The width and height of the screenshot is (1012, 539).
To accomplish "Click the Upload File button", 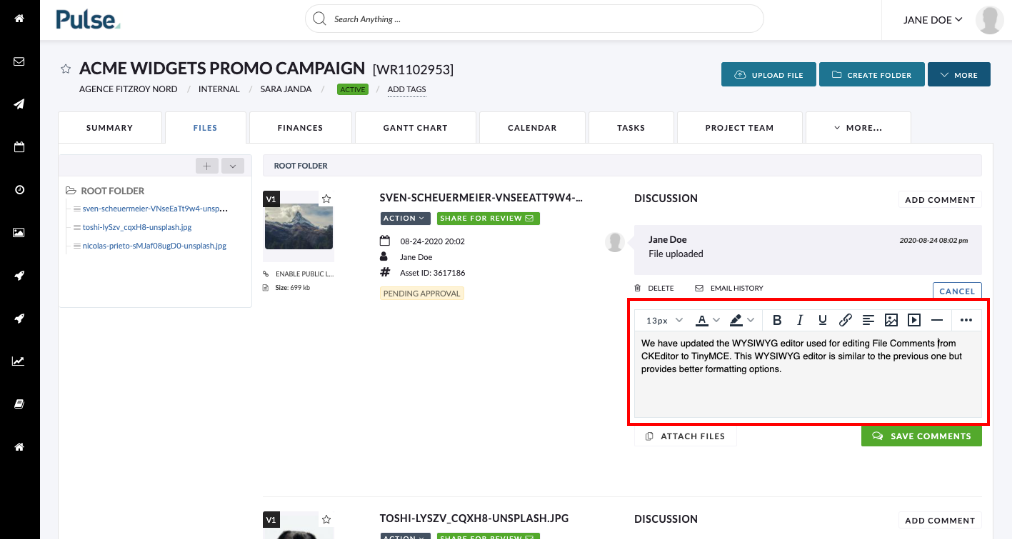I will click(x=769, y=75).
